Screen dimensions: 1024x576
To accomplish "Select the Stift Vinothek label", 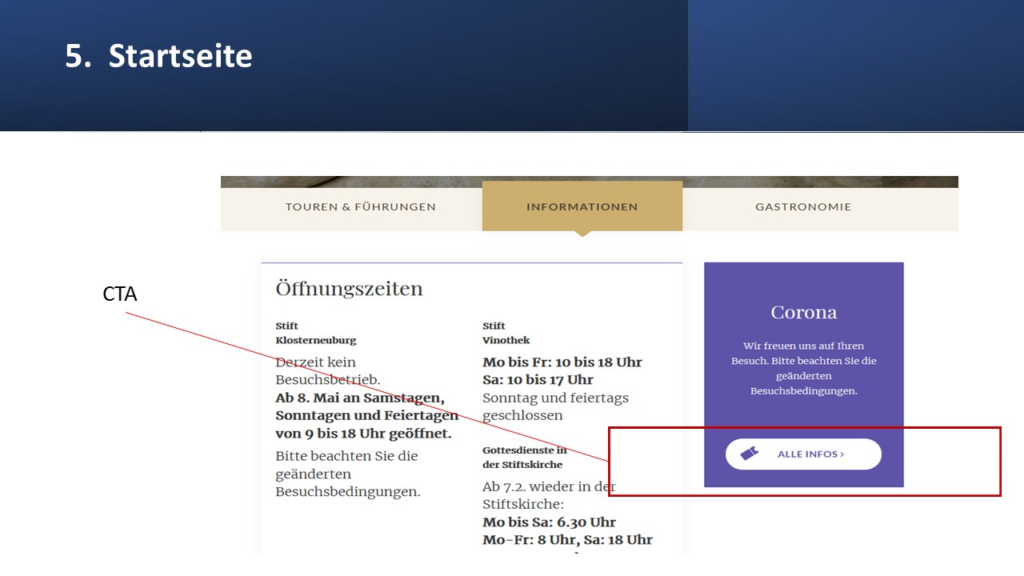I will point(506,333).
